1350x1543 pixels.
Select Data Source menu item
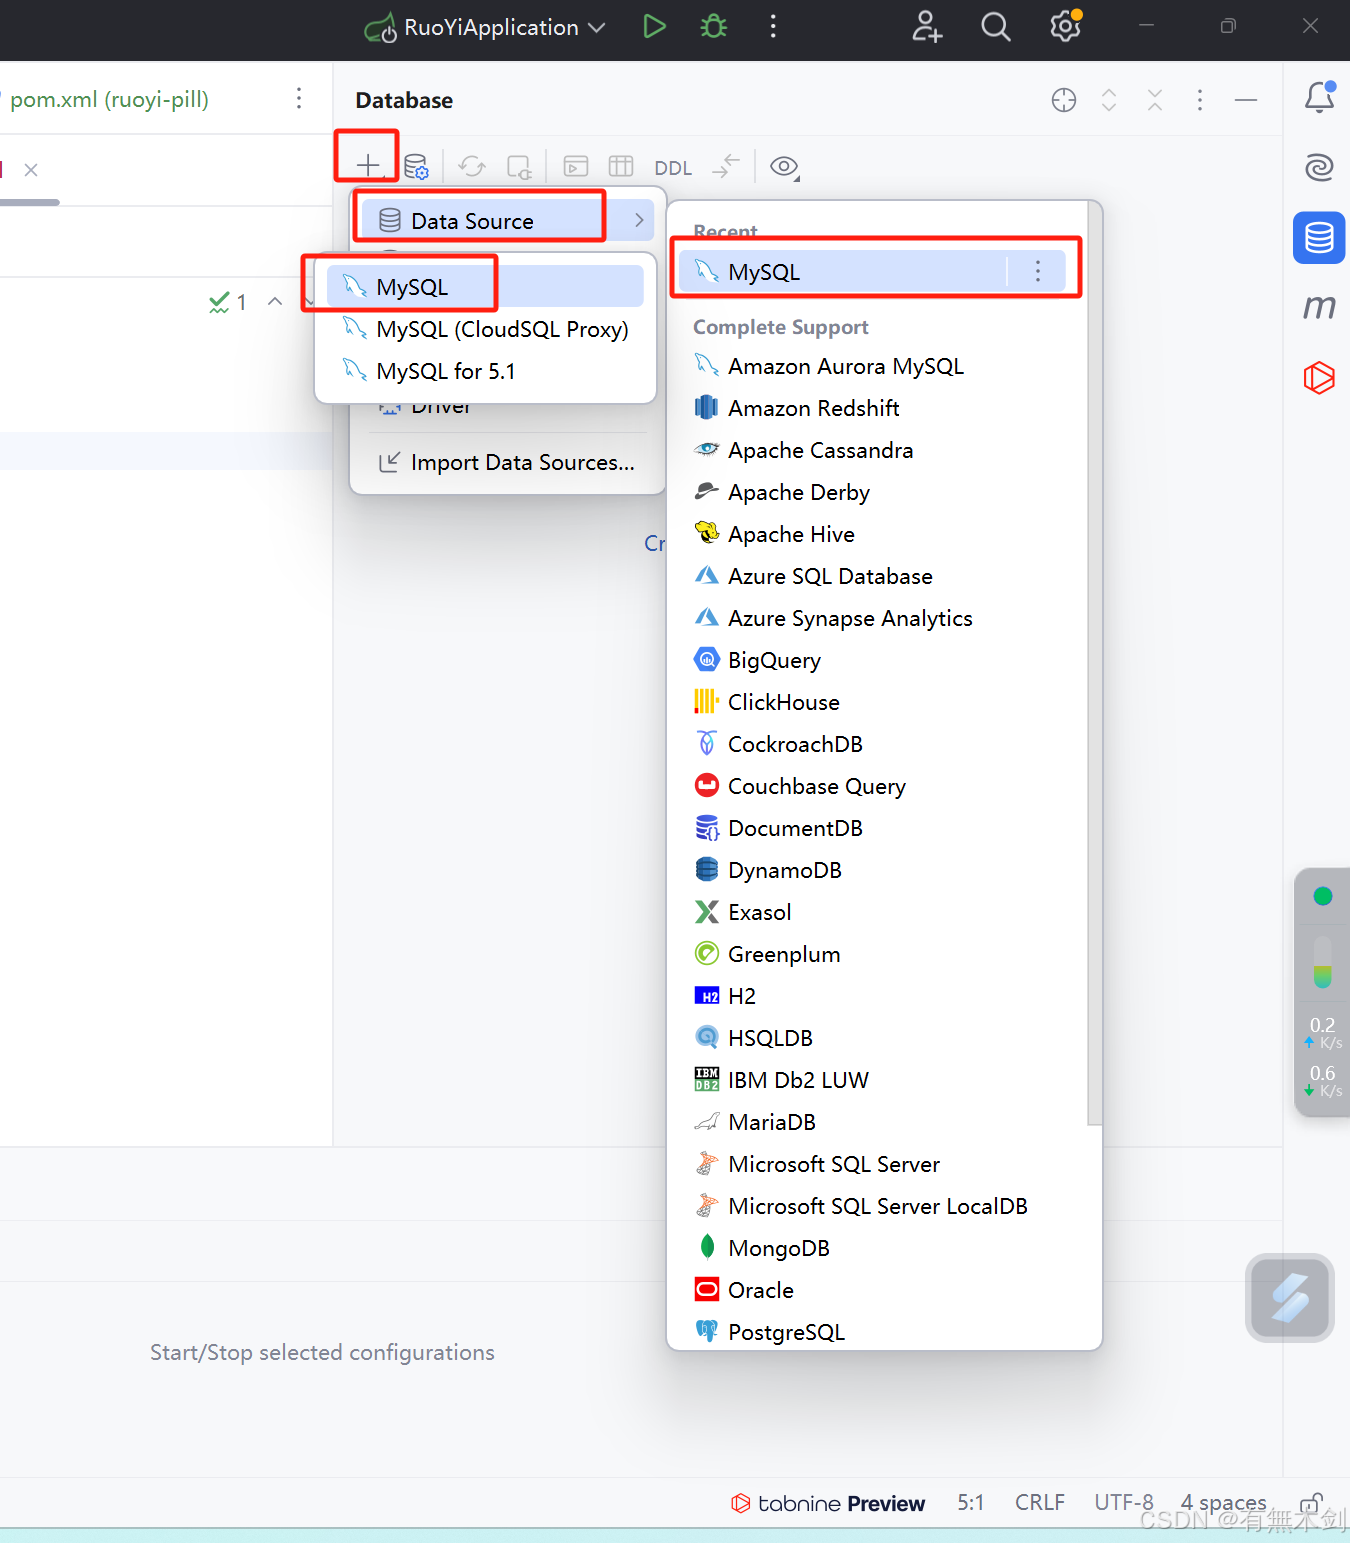[508, 221]
